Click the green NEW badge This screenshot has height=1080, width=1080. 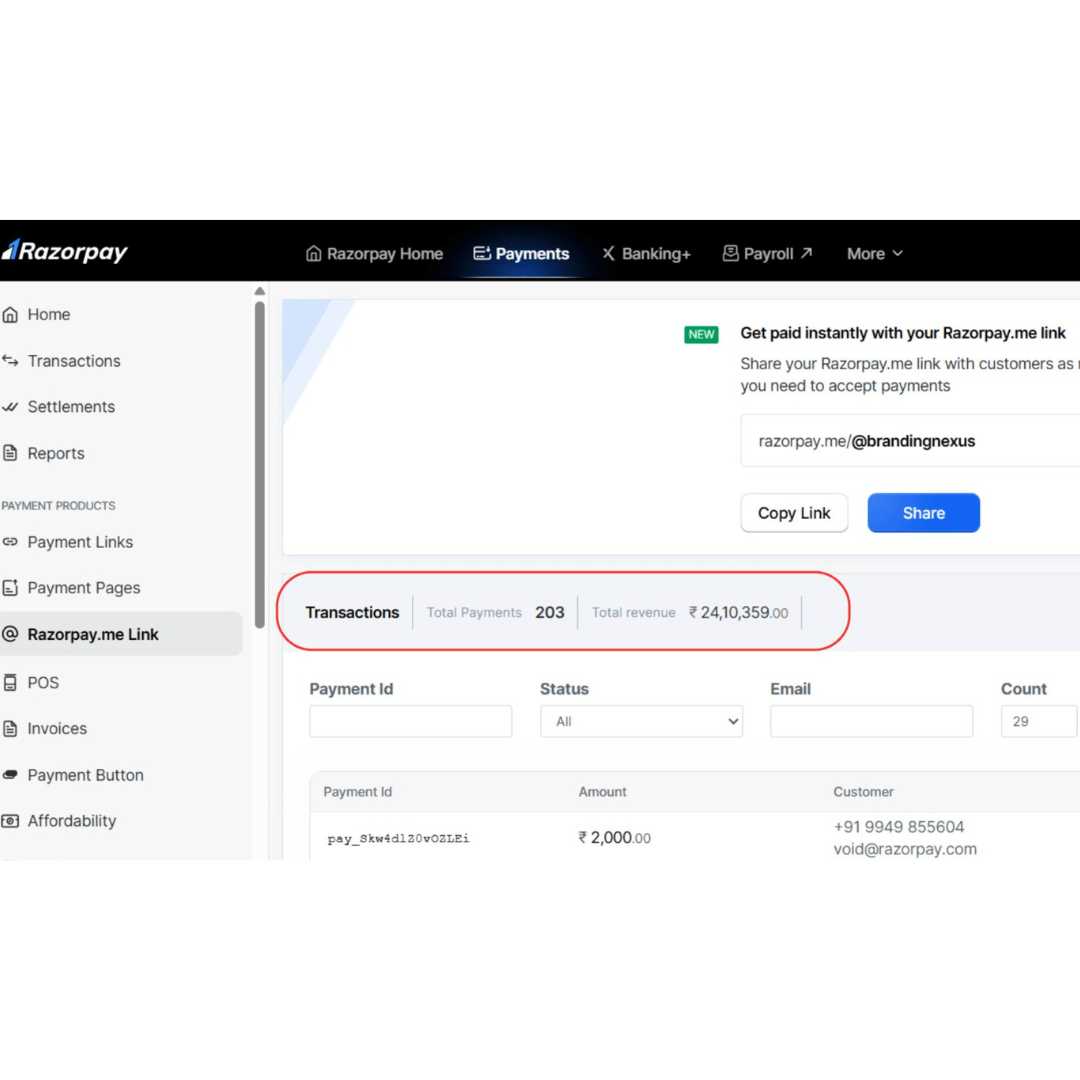coord(701,335)
